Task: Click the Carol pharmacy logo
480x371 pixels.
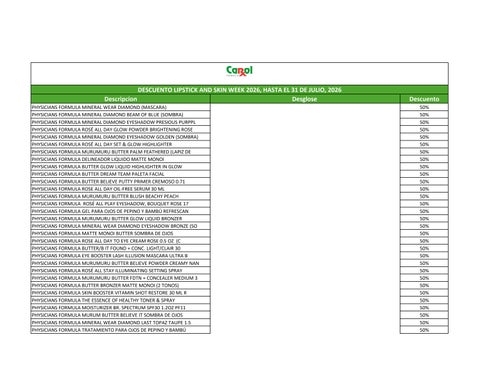Action: click(x=239, y=71)
